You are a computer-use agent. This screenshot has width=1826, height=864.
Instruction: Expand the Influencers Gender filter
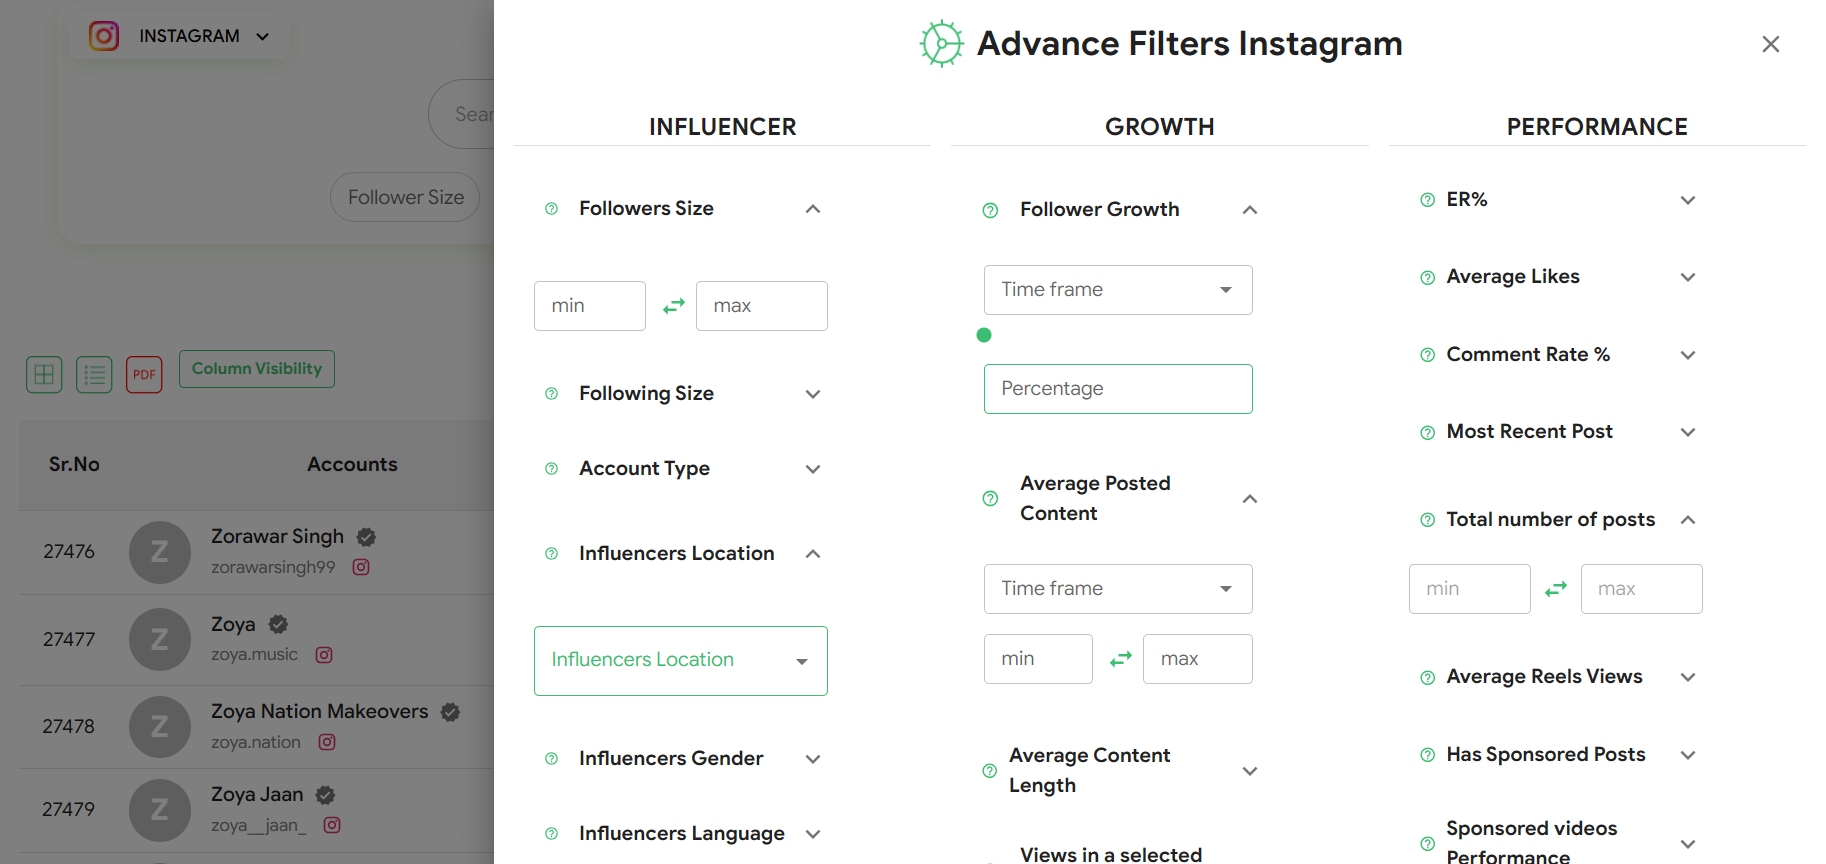[x=813, y=759]
